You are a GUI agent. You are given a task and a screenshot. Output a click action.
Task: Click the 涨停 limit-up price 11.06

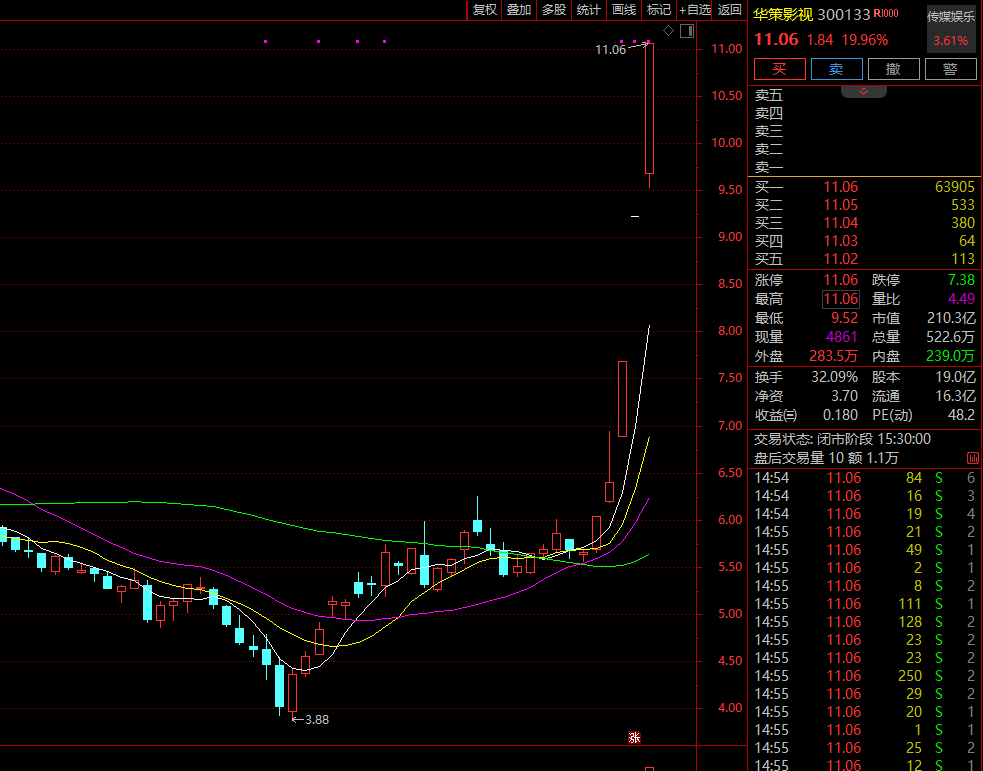(841, 280)
